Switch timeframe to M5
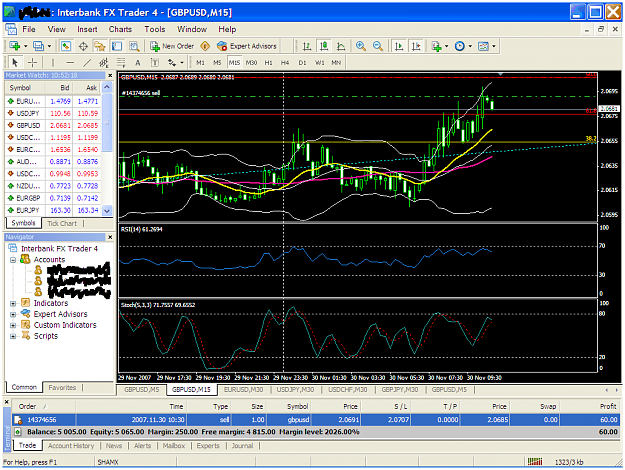The height and width of the screenshot is (470, 625). pyautogui.click(x=217, y=63)
